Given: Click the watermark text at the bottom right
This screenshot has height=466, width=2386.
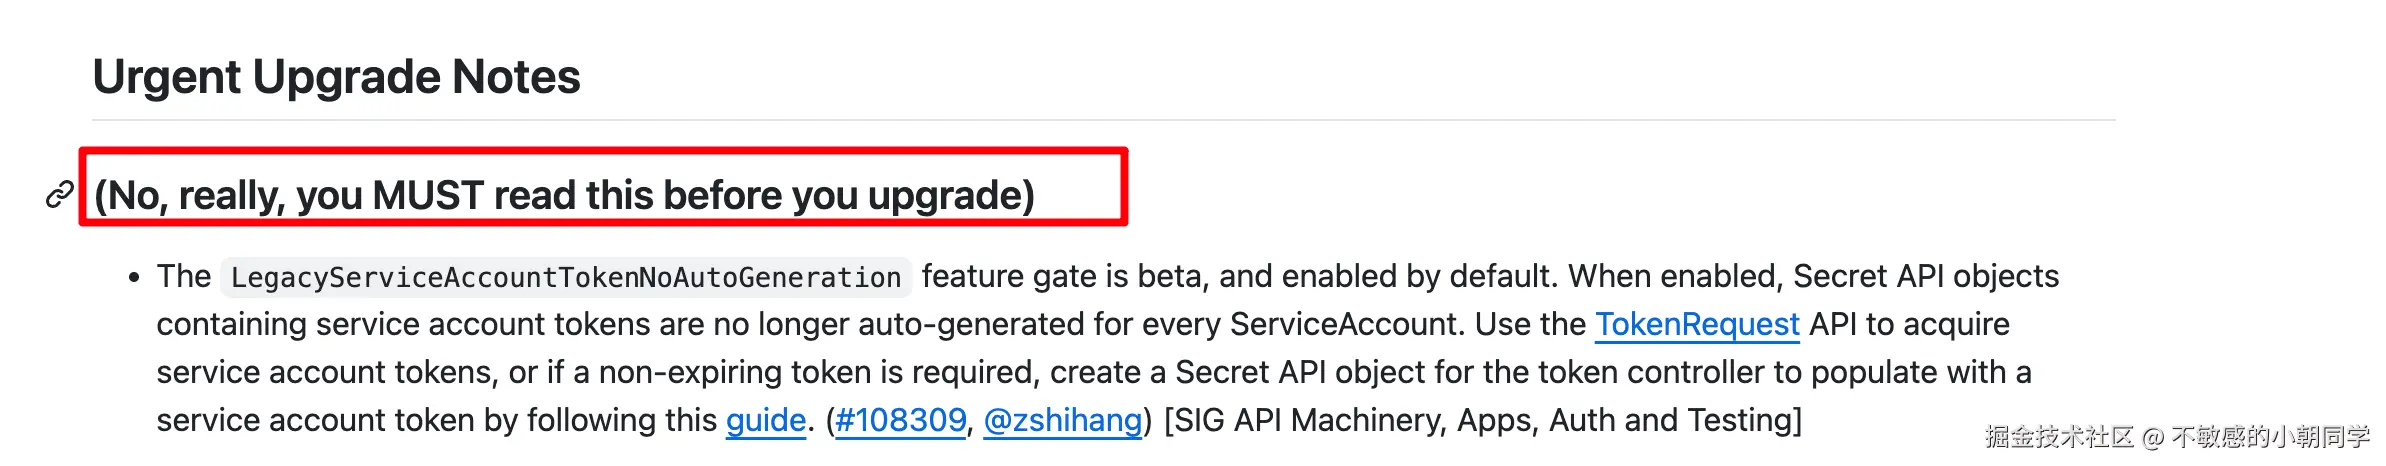Looking at the screenshot, I should (x=2177, y=437).
